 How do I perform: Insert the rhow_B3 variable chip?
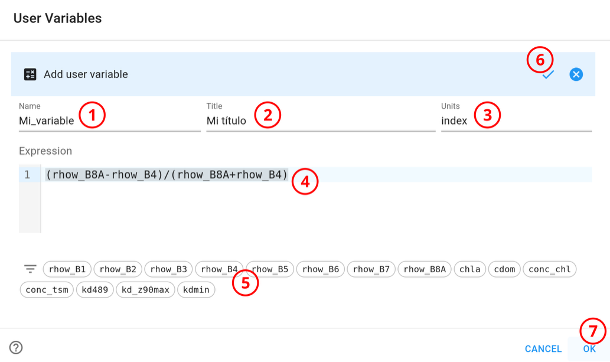click(168, 269)
